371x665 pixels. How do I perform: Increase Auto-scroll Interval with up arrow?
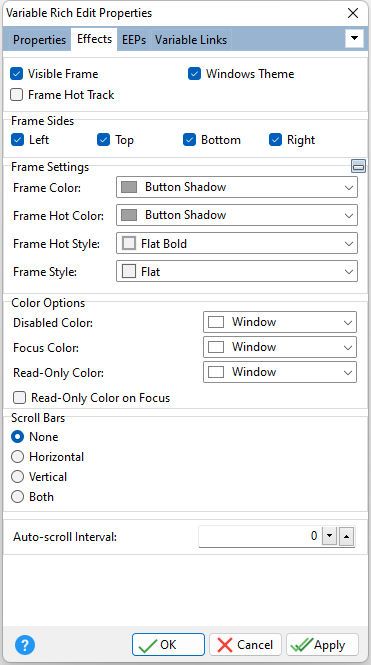click(346, 536)
